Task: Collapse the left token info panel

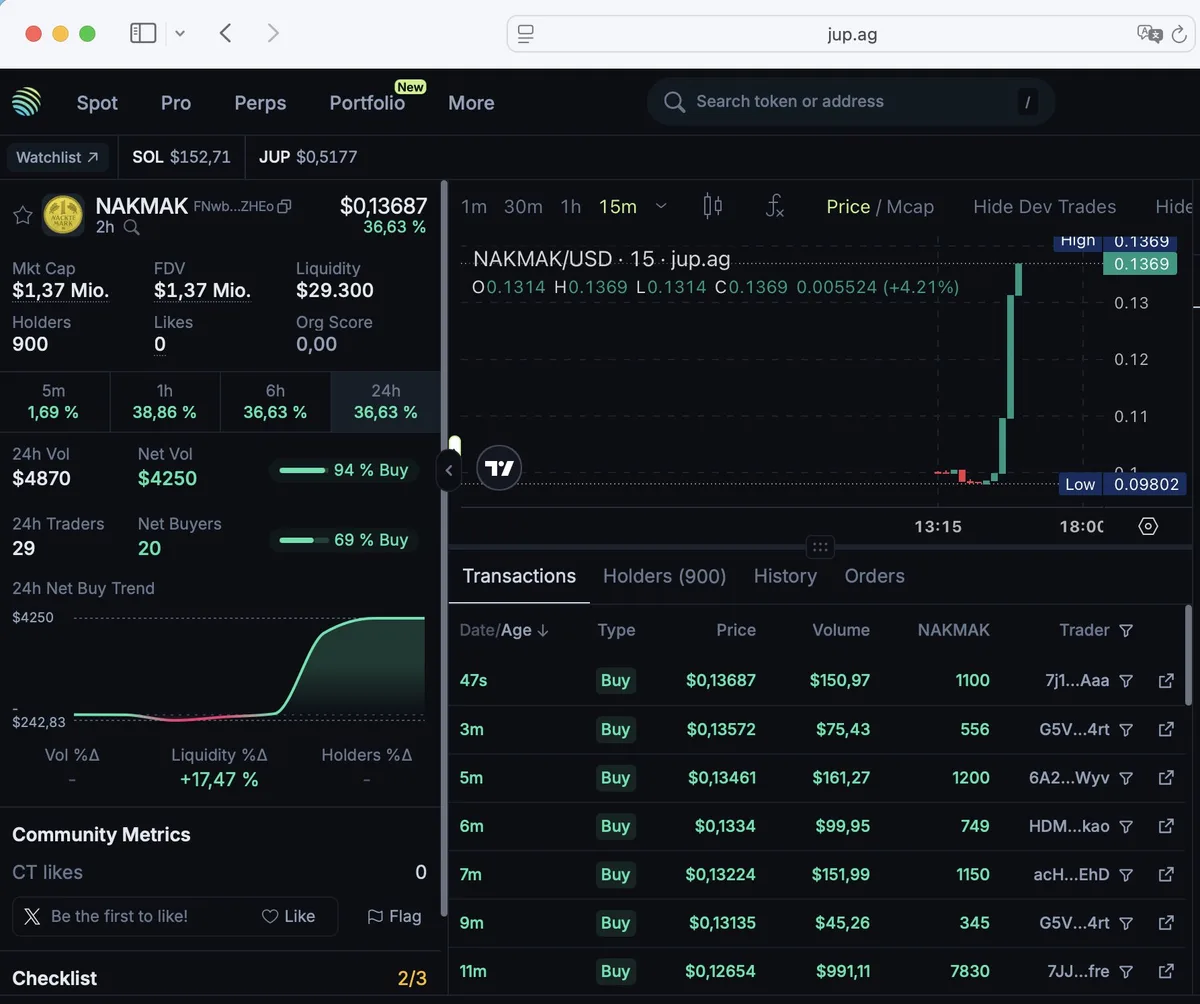Action: click(x=448, y=470)
